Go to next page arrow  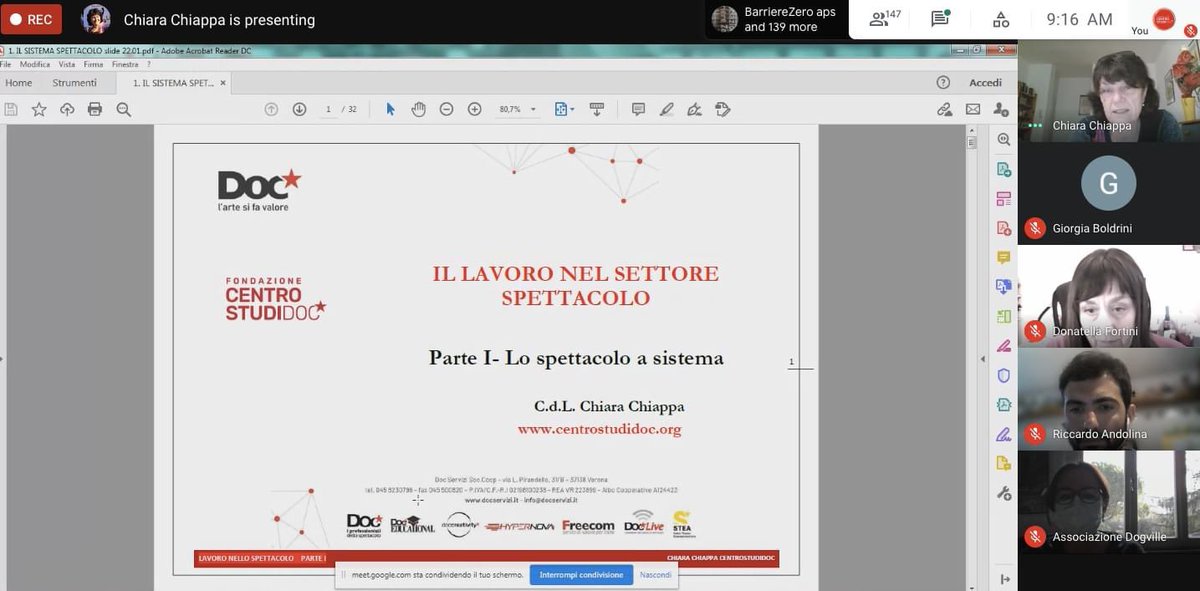click(x=299, y=109)
